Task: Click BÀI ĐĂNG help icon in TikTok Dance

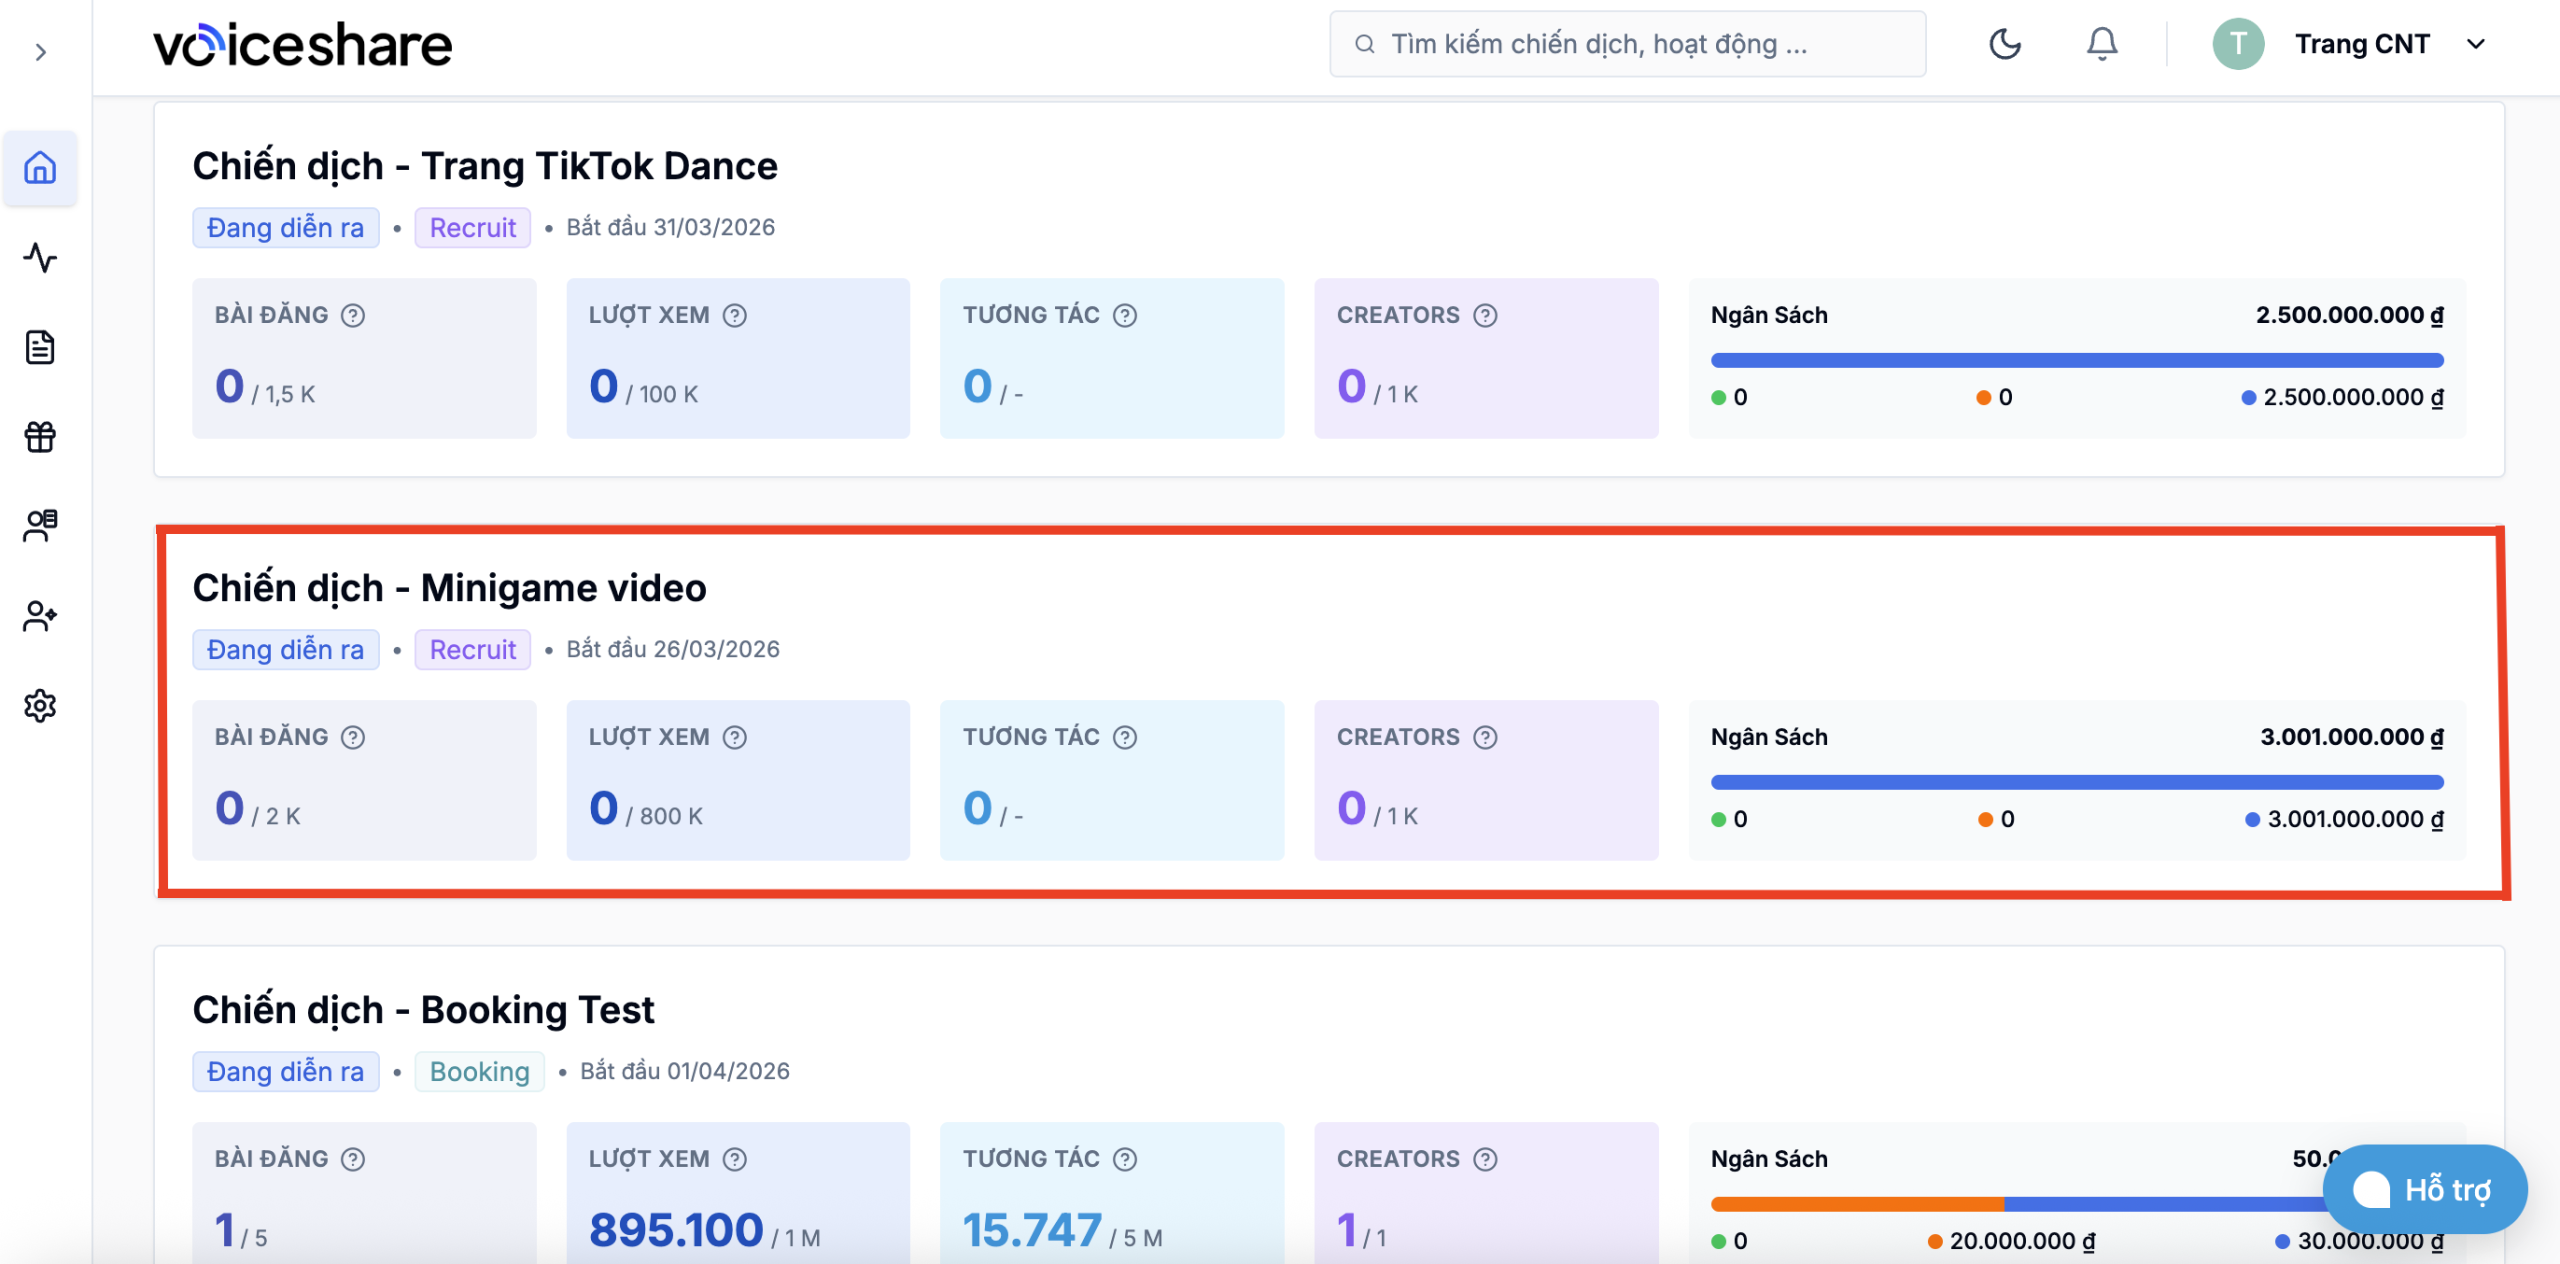Action: 353,315
